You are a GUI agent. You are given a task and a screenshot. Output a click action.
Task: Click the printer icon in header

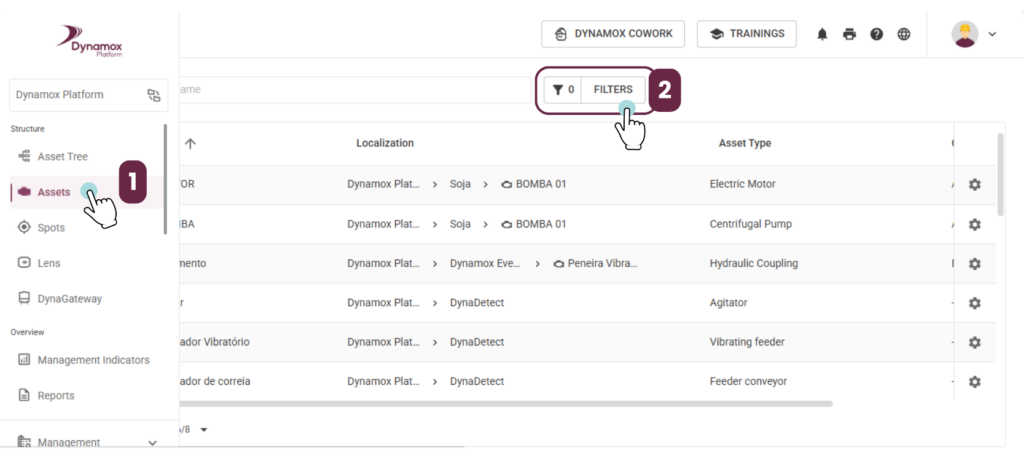[x=849, y=34]
